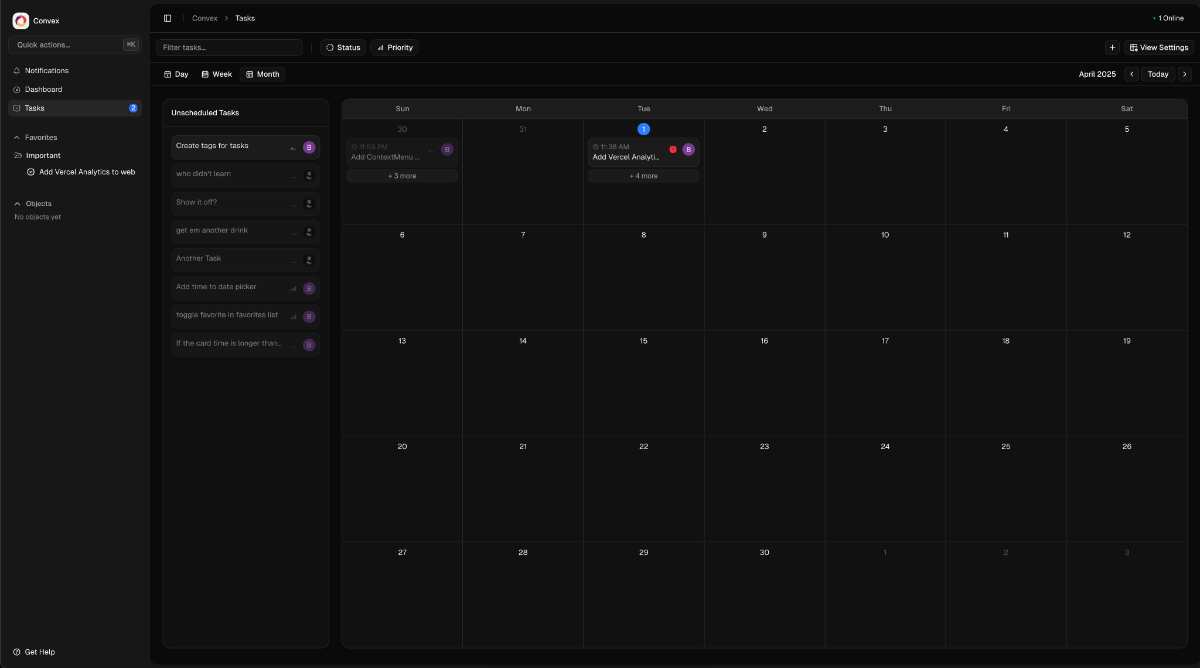Open the Priority filter dropdown
1200x668 pixels.
pos(394,47)
